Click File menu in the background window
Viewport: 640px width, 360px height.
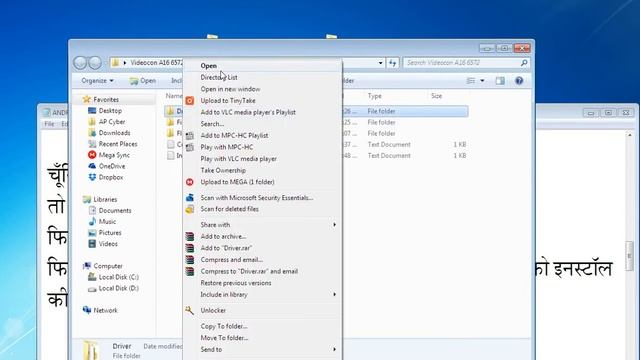[49, 124]
